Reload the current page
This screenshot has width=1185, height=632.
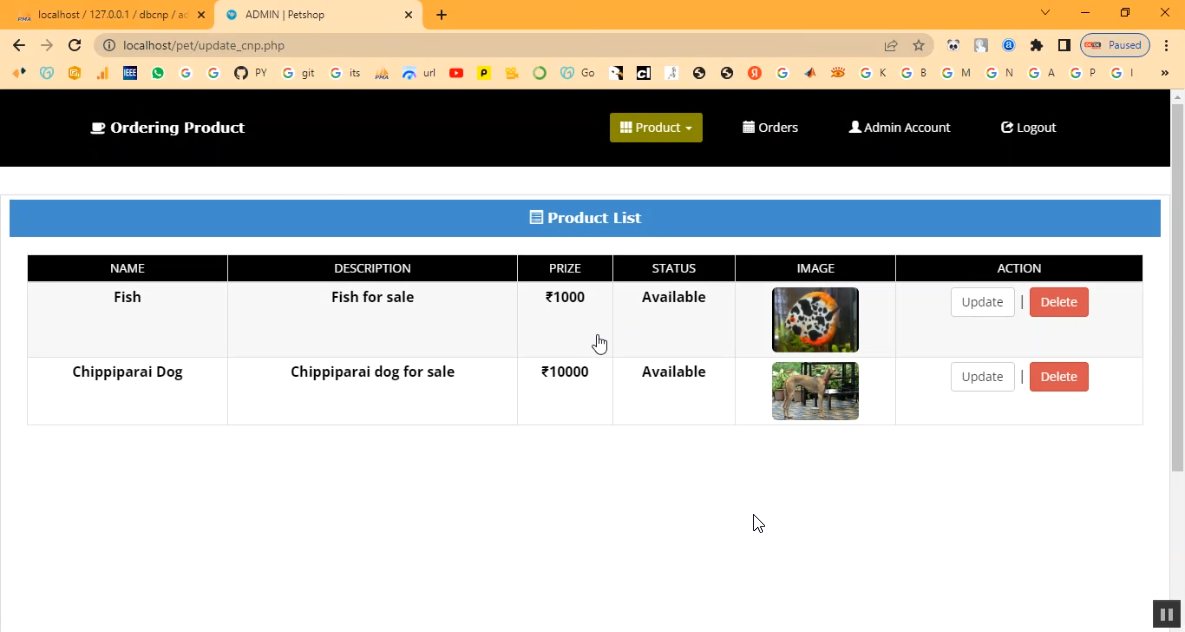click(74, 45)
